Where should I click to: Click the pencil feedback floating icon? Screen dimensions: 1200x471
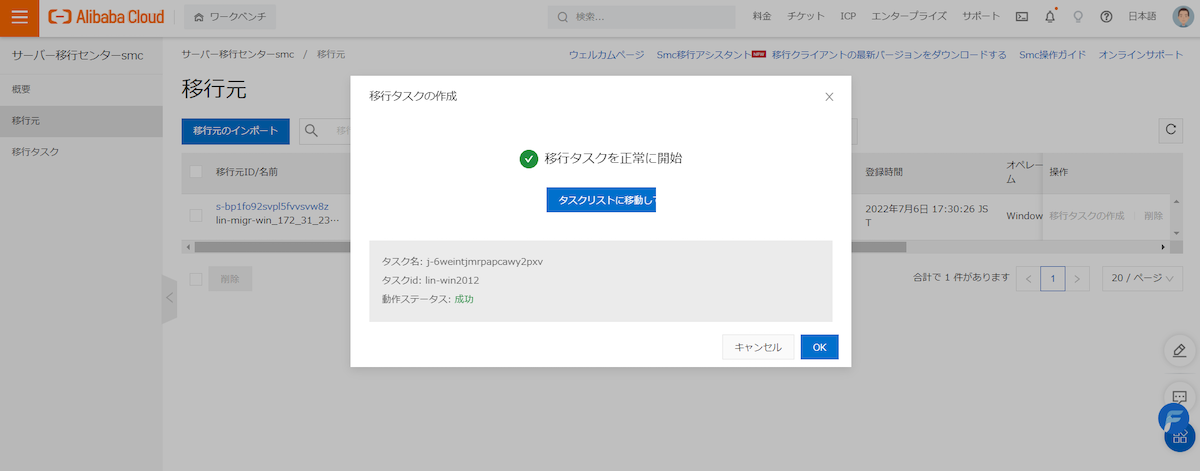1179,350
